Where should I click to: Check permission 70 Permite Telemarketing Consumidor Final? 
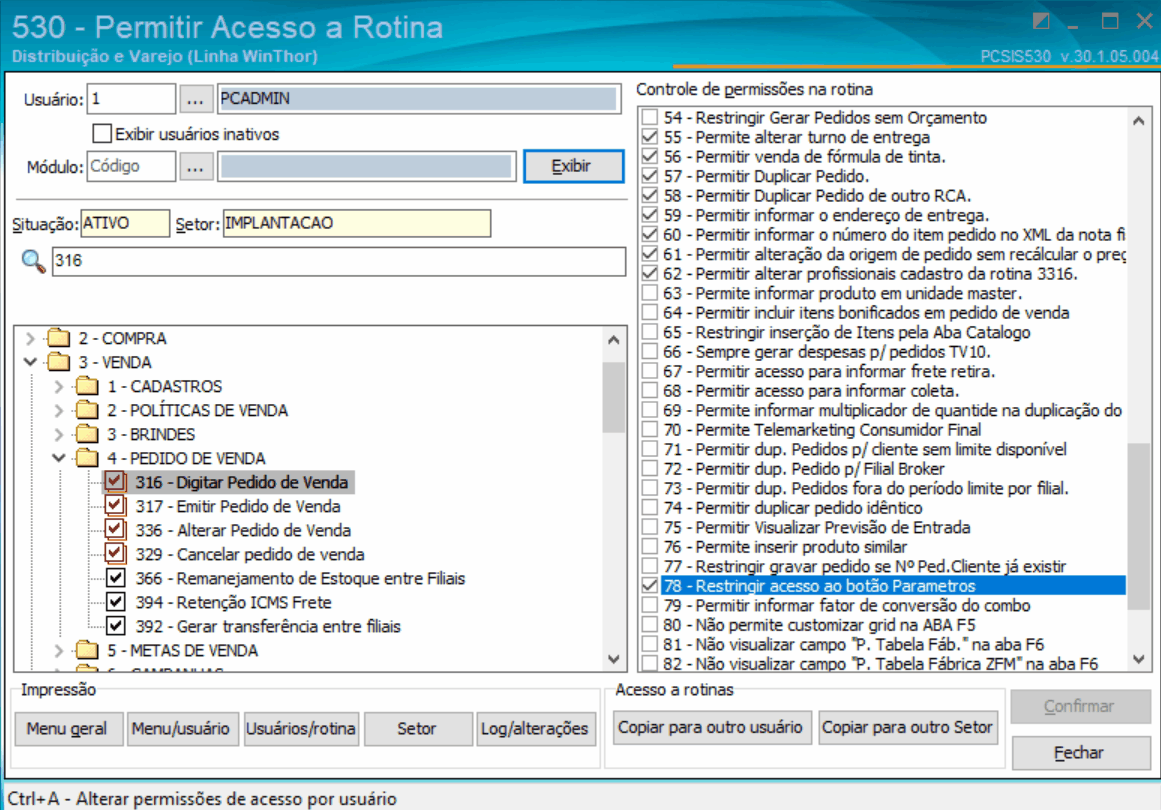coord(650,429)
